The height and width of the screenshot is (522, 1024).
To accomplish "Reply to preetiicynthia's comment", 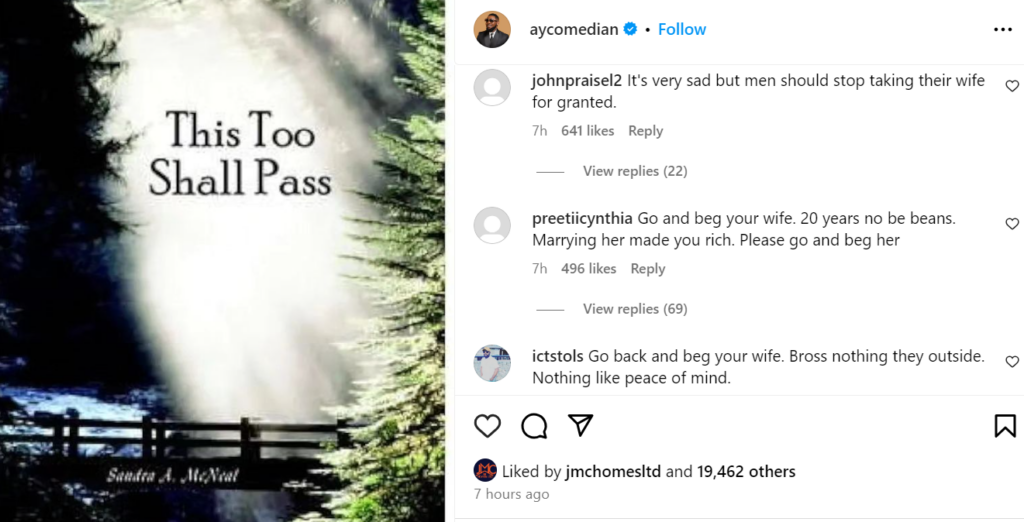I will pos(647,269).
